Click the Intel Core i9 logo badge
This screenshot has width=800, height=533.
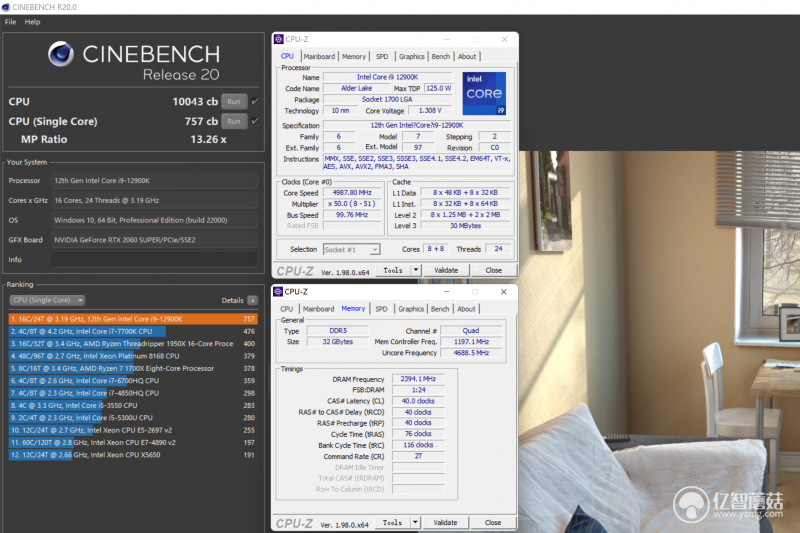(484, 93)
